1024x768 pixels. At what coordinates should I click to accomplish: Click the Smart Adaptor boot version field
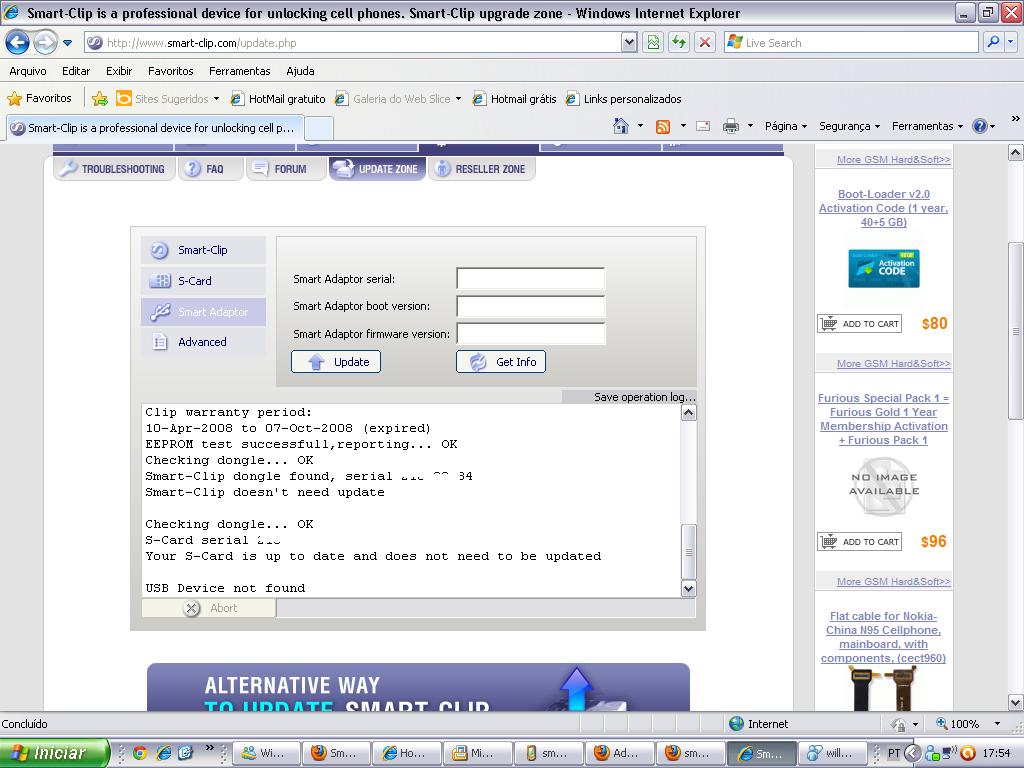(531, 306)
